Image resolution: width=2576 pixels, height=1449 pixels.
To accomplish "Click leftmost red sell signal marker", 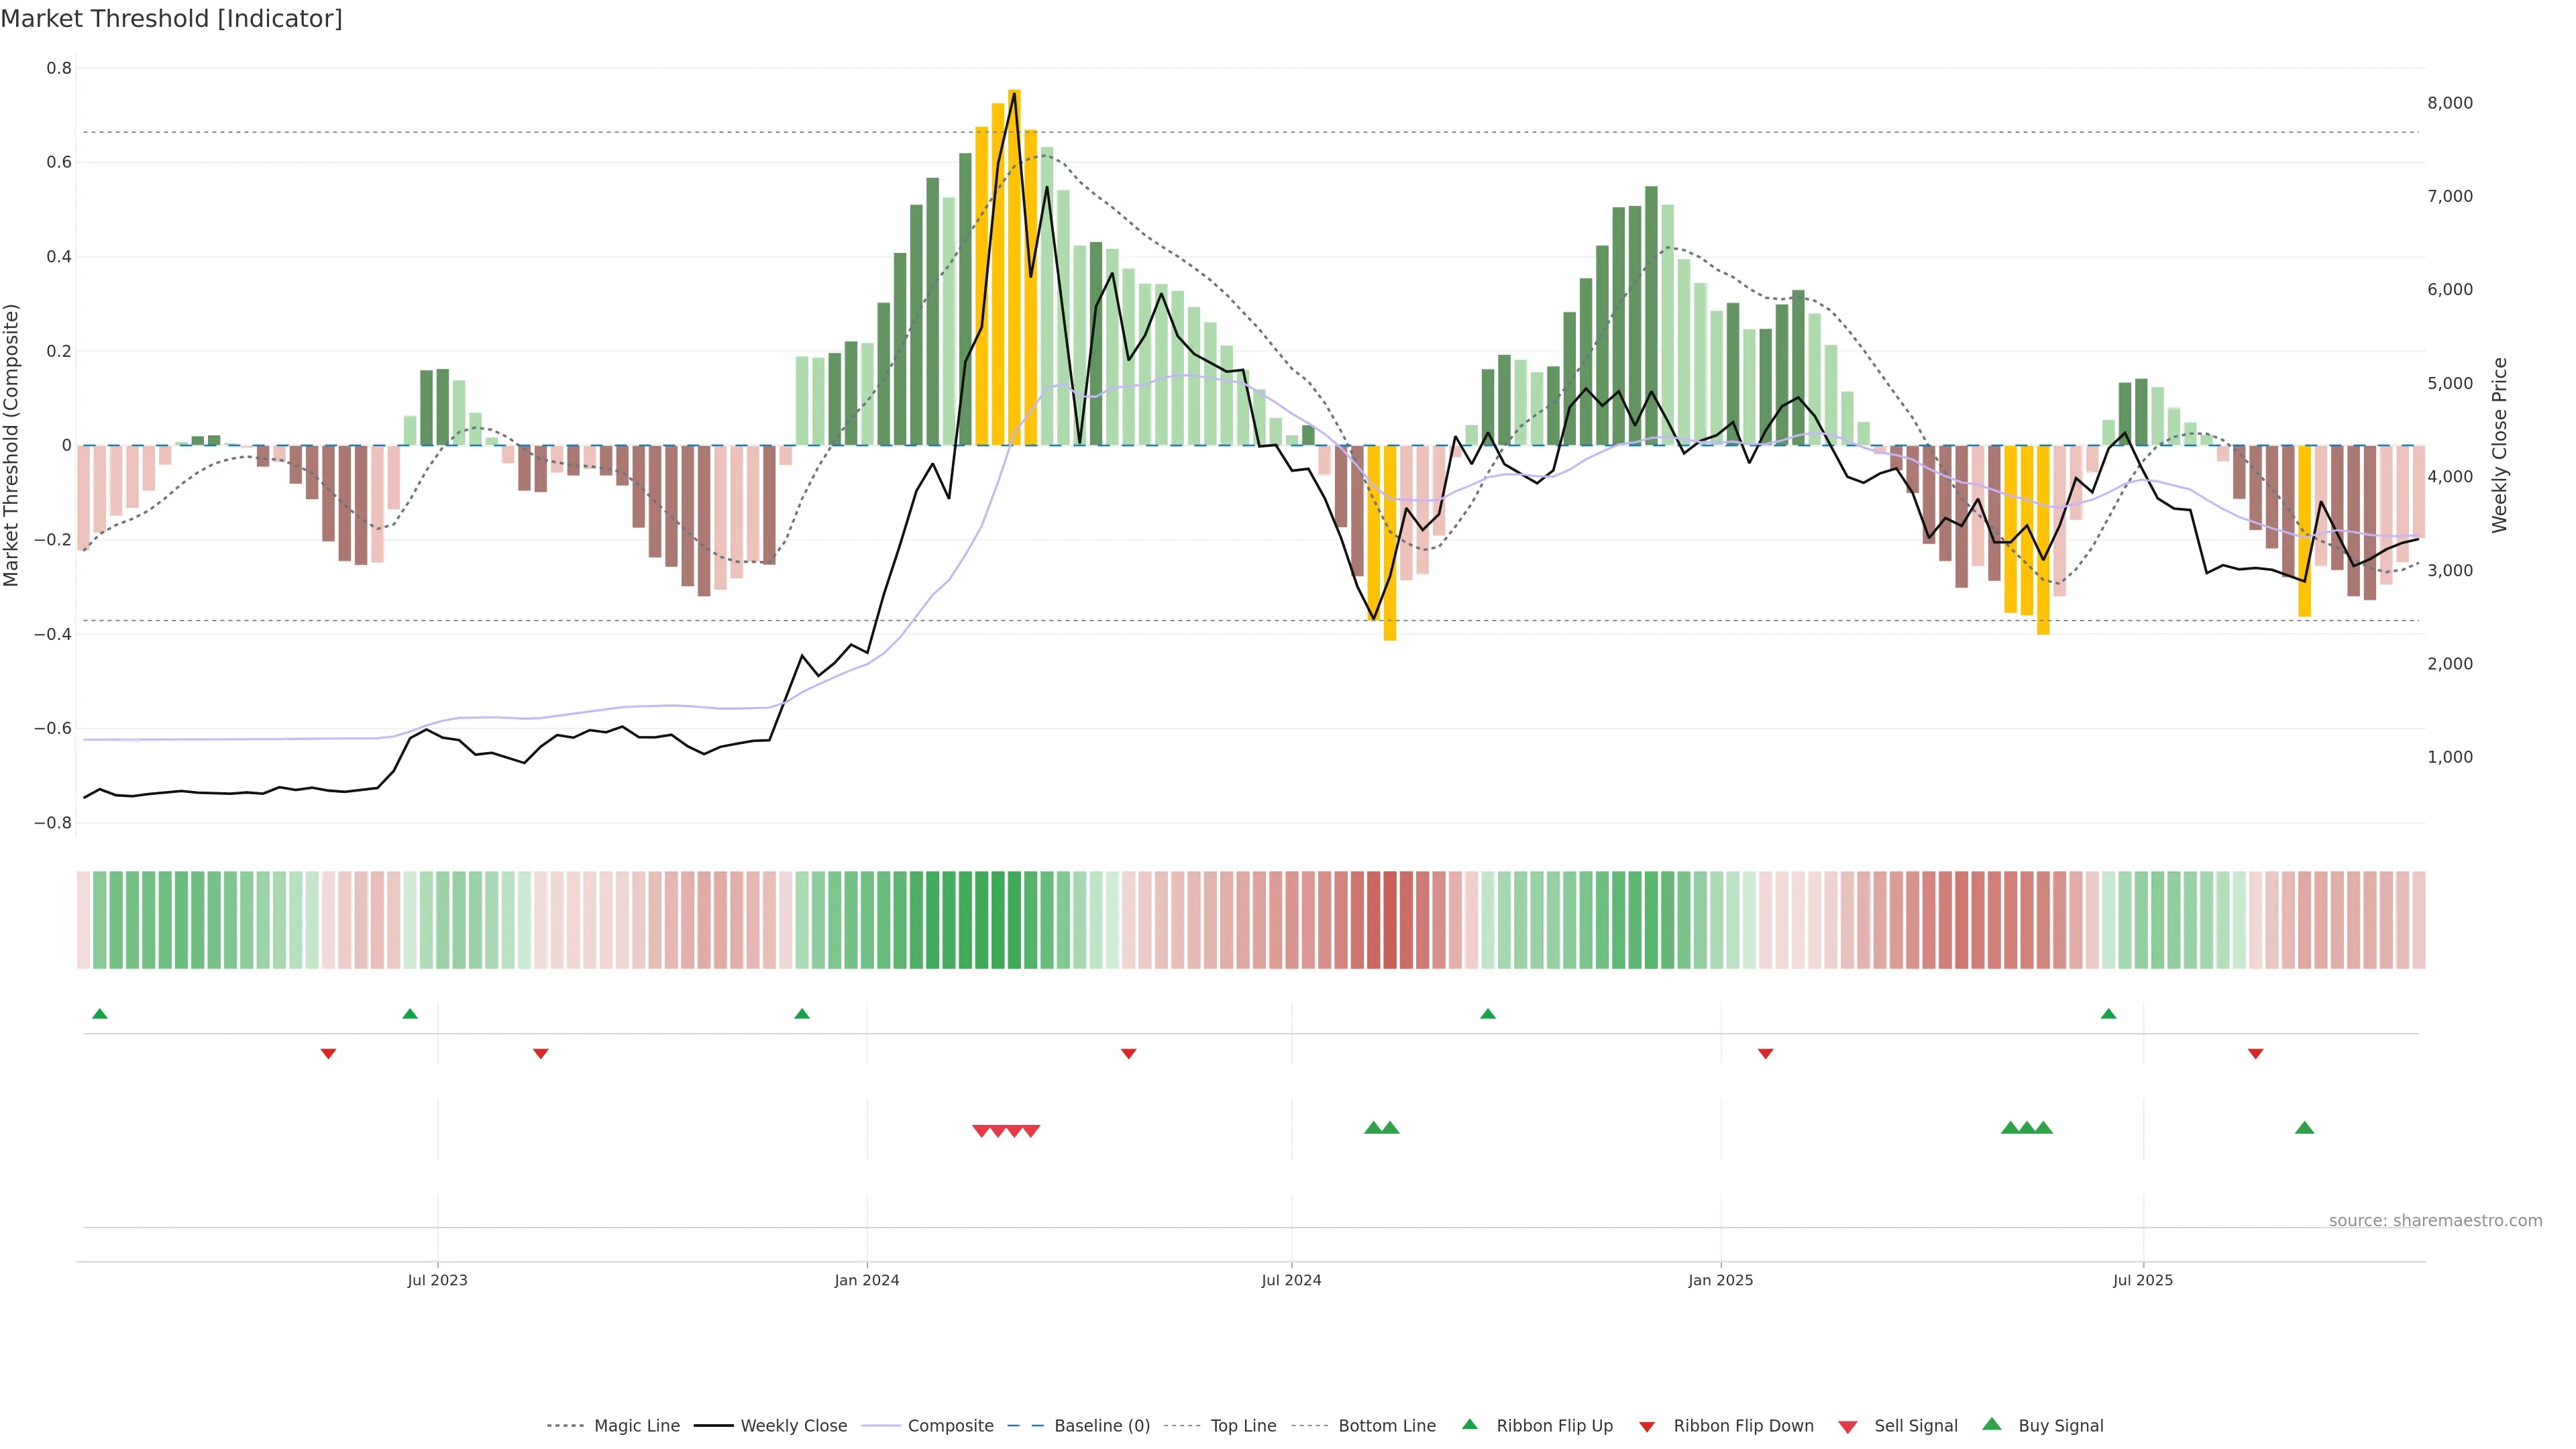I will (x=981, y=1131).
